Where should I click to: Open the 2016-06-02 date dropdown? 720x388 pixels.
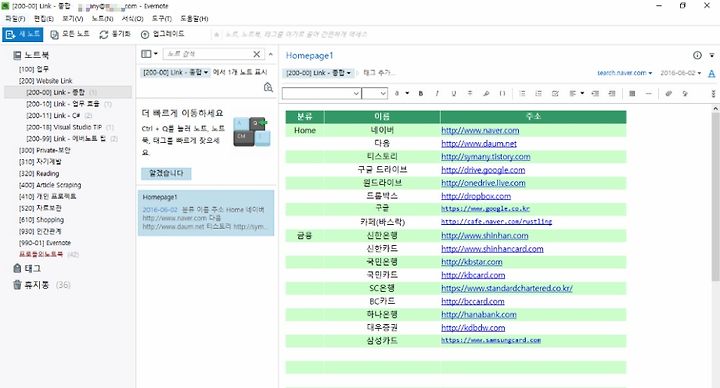[x=681, y=73]
